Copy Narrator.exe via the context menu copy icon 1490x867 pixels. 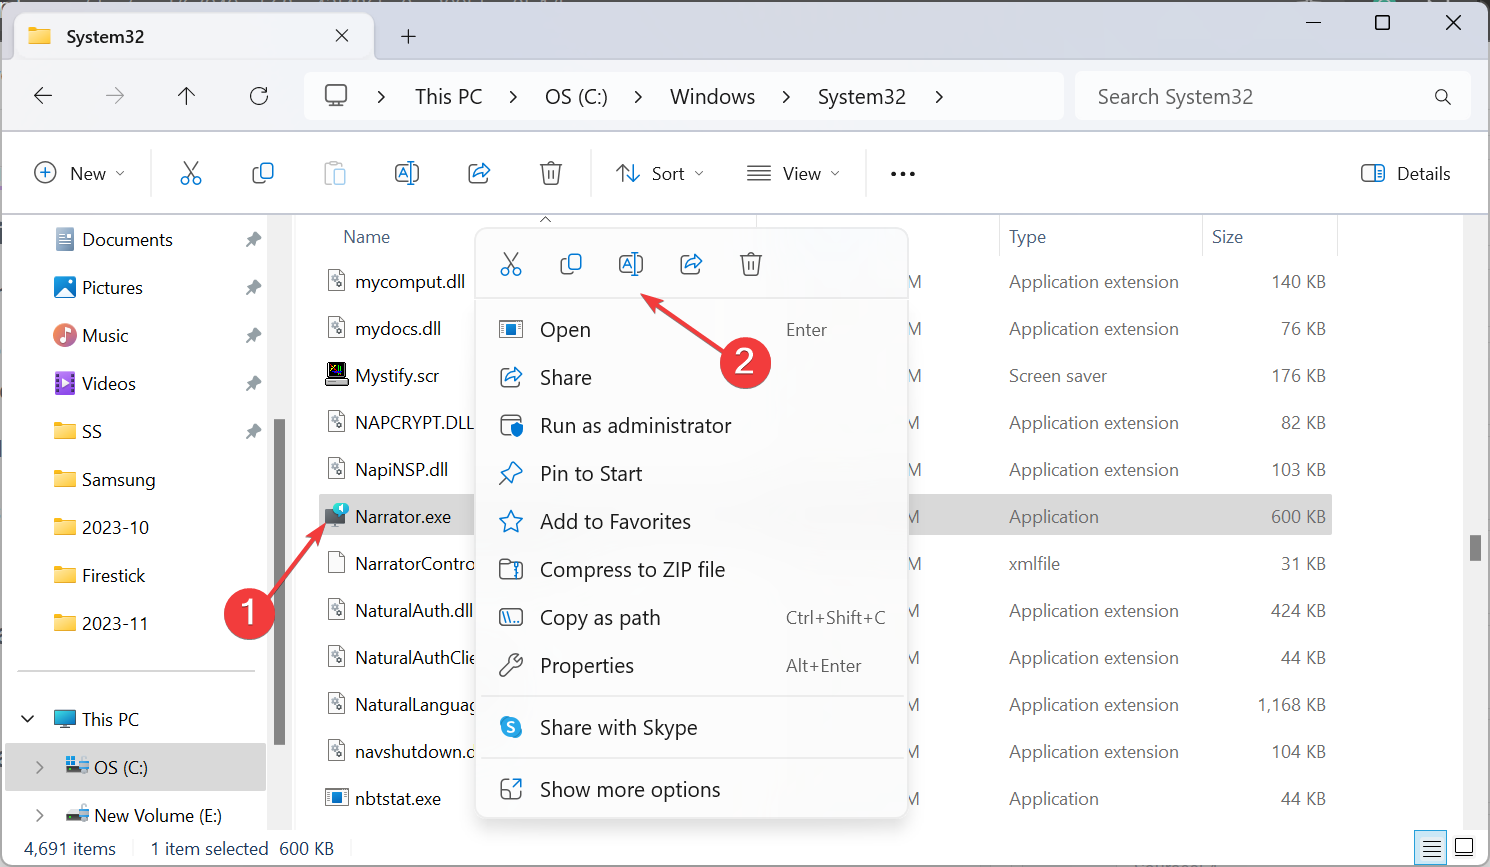pos(571,263)
